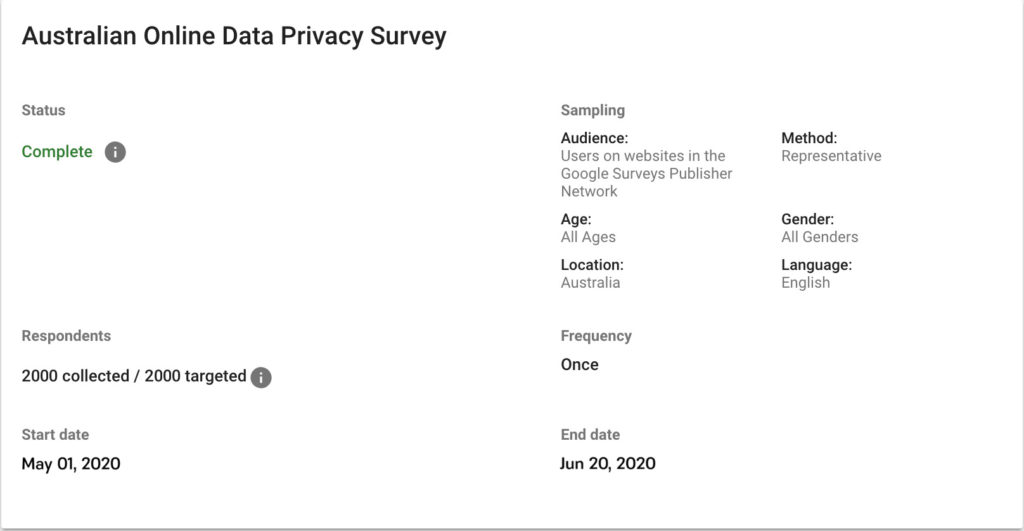Screen dimensions: 1024x531
Task: Click the Audience label
Action: pyautogui.click(x=594, y=138)
